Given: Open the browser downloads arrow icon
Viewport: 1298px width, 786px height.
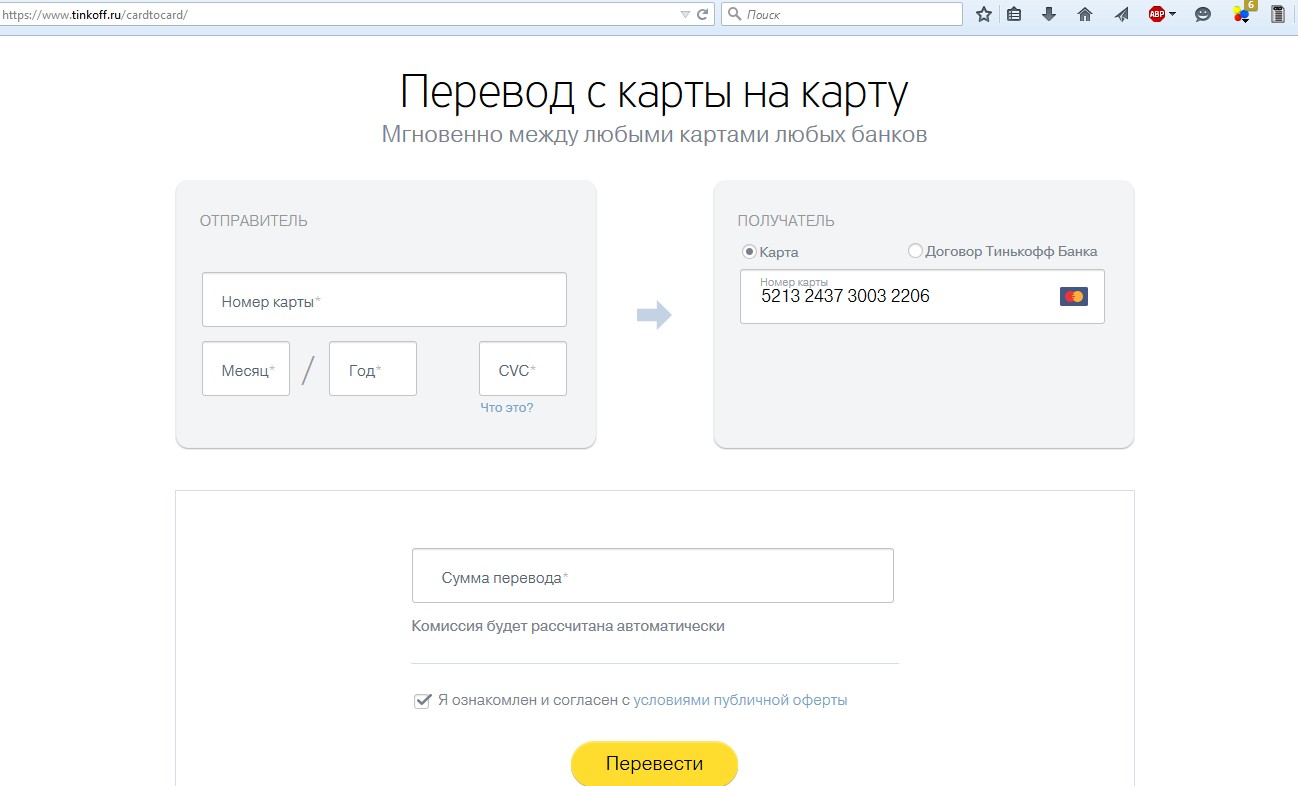Looking at the screenshot, I should click(x=1048, y=14).
